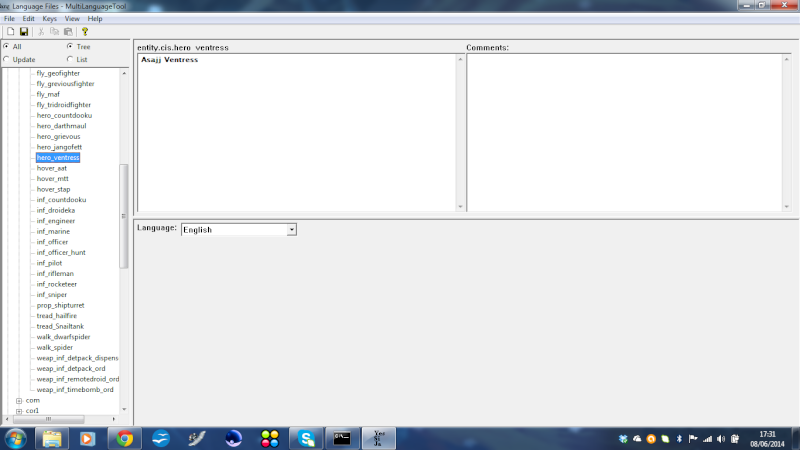Open the Help menu
The width and height of the screenshot is (800, 450).
pos(95,18)
